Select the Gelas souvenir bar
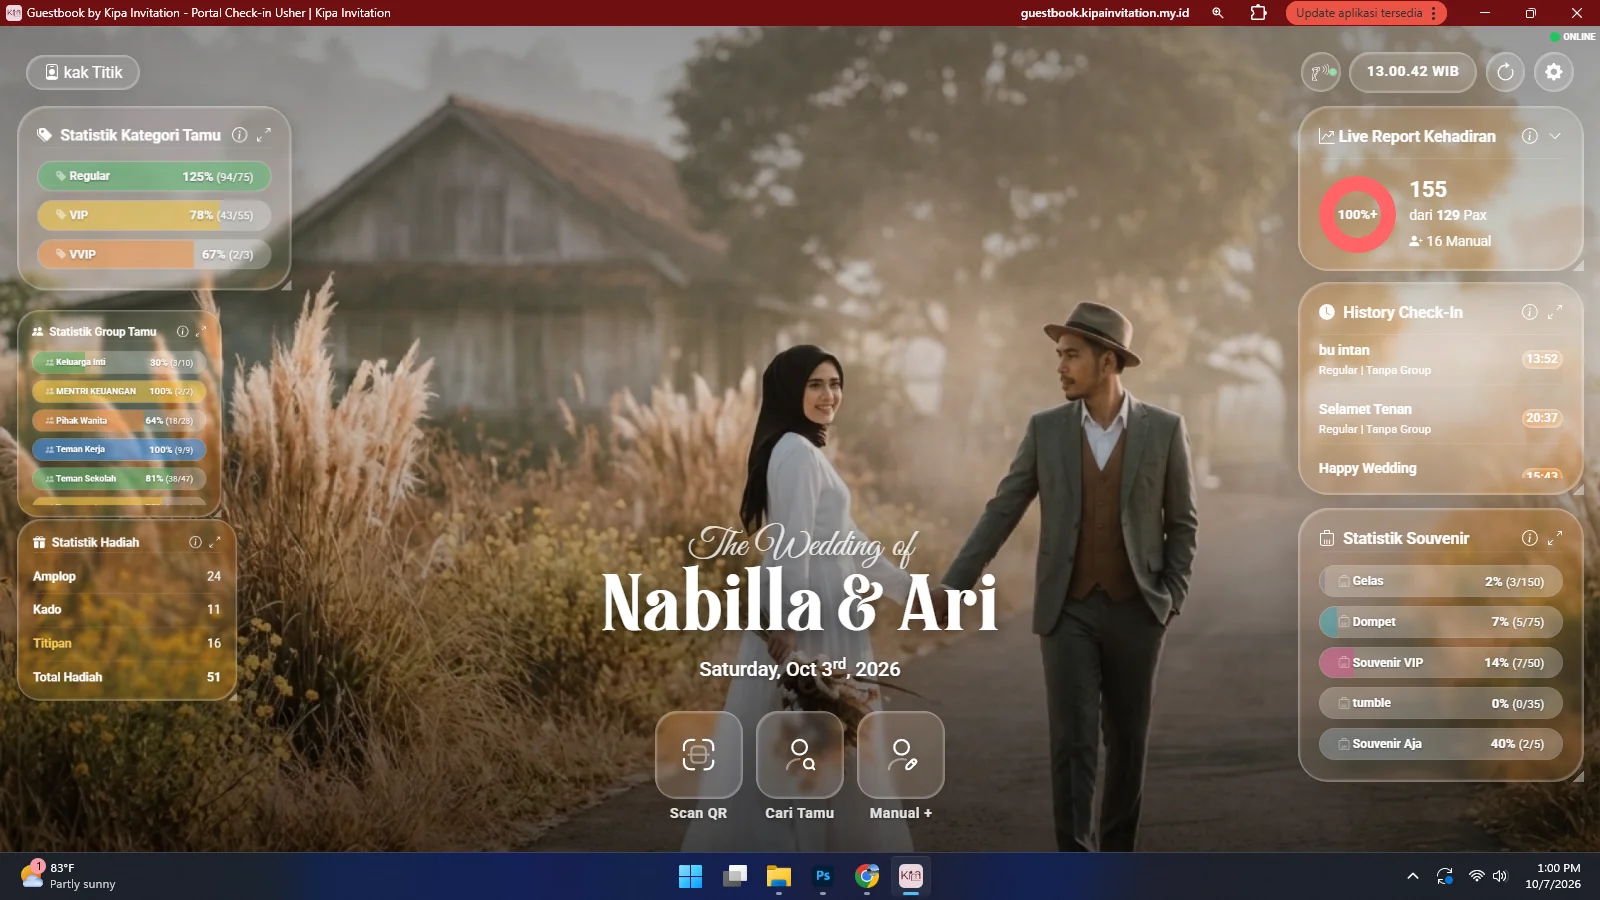 tap(1440, 581)
